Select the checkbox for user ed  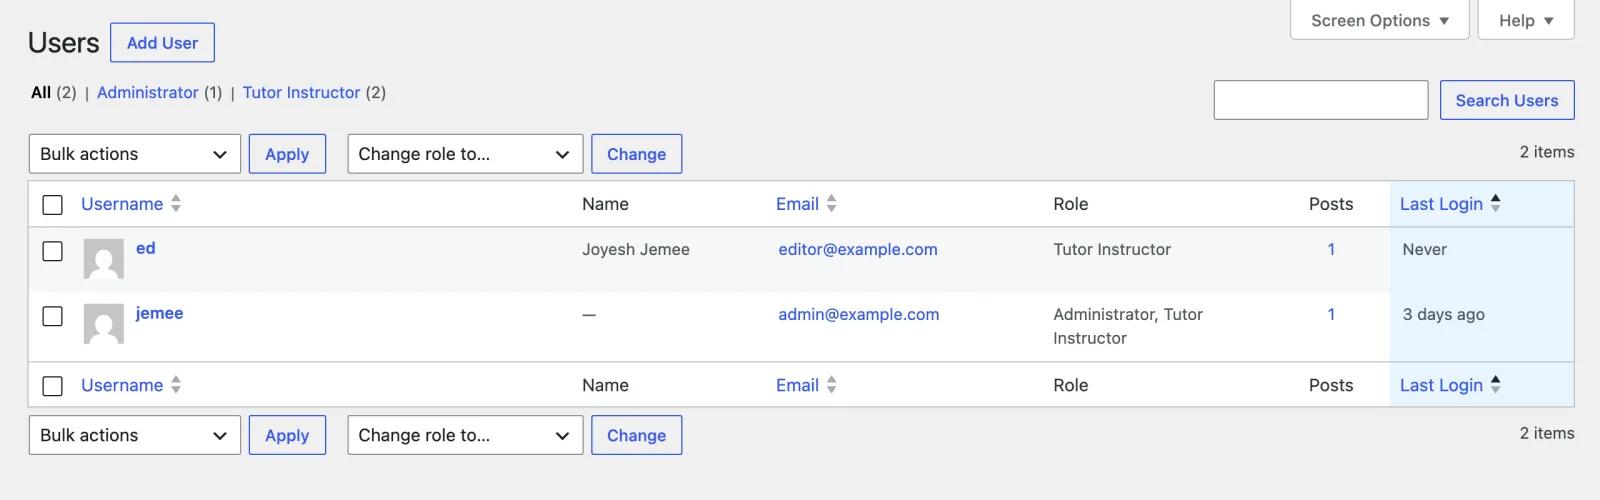[x=53, y=251]
